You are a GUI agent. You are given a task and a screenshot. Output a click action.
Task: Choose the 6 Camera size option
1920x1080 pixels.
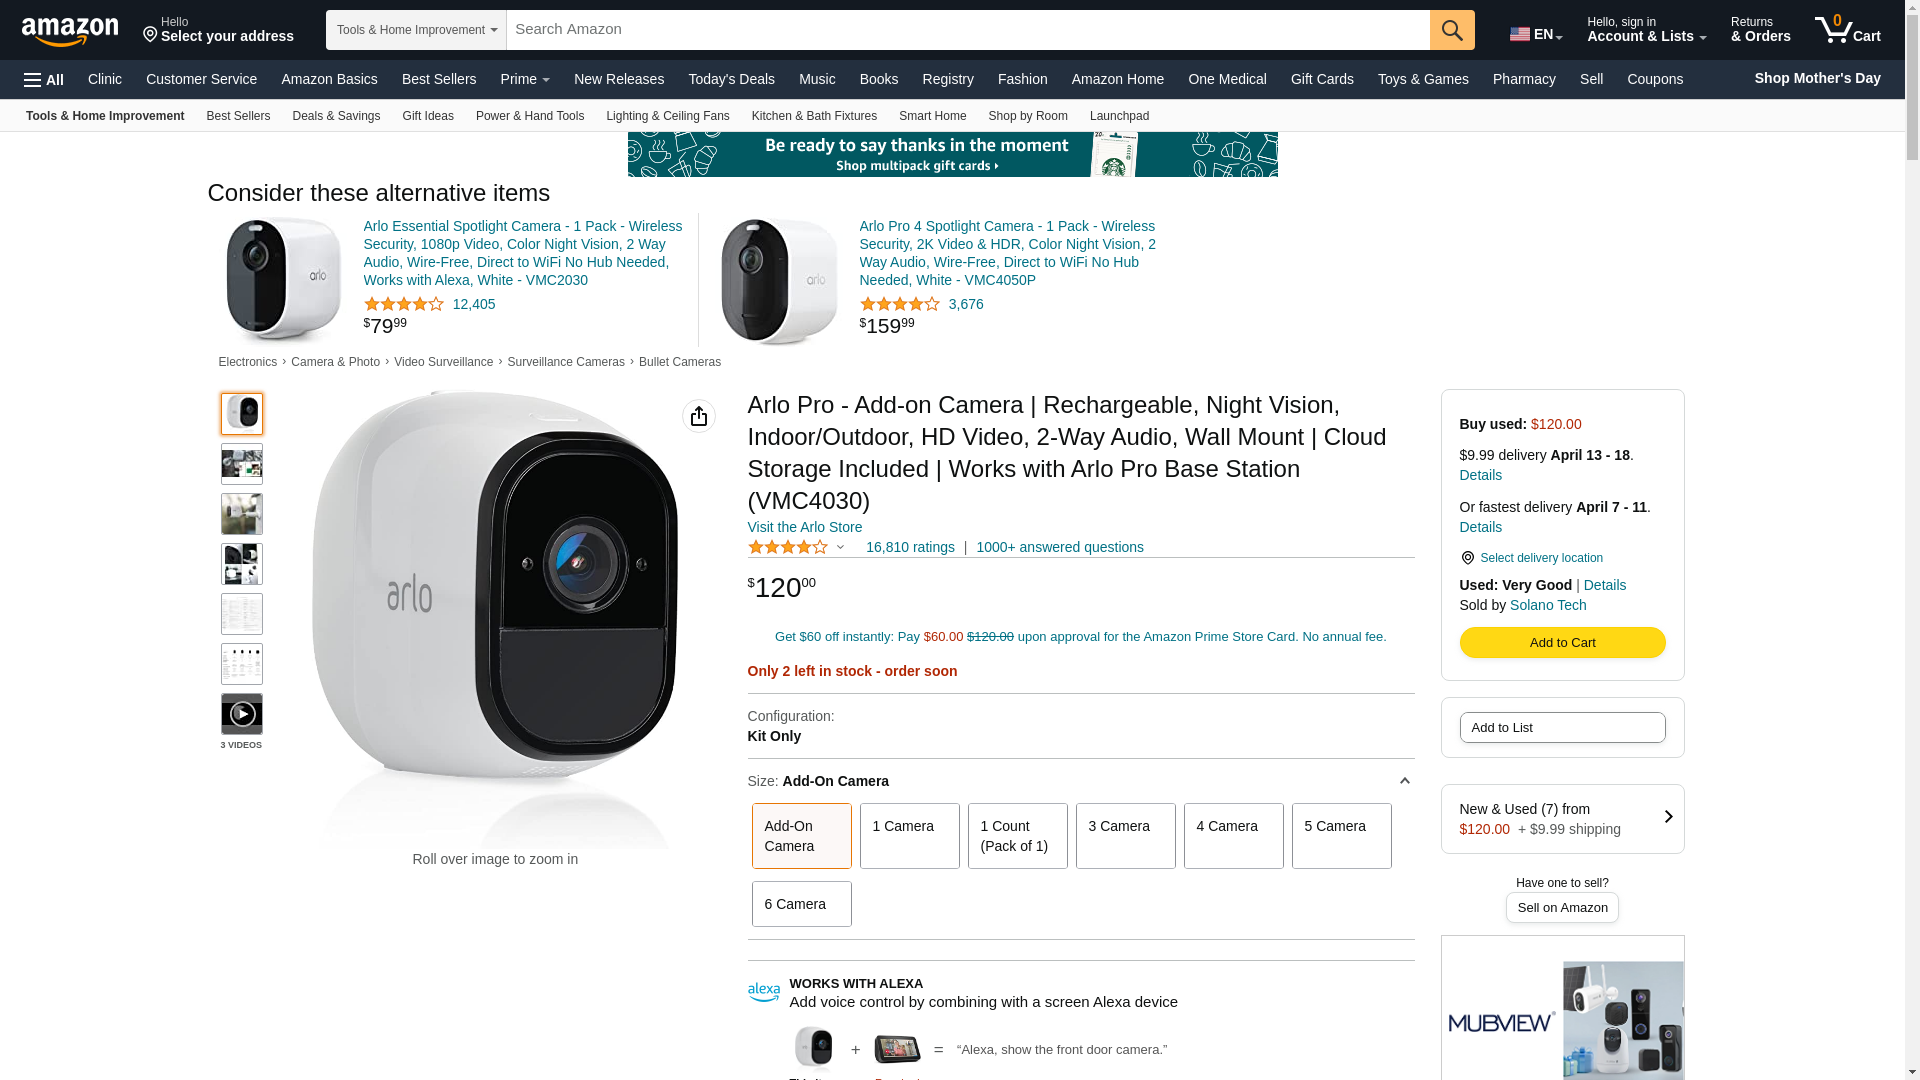(801, 904)
